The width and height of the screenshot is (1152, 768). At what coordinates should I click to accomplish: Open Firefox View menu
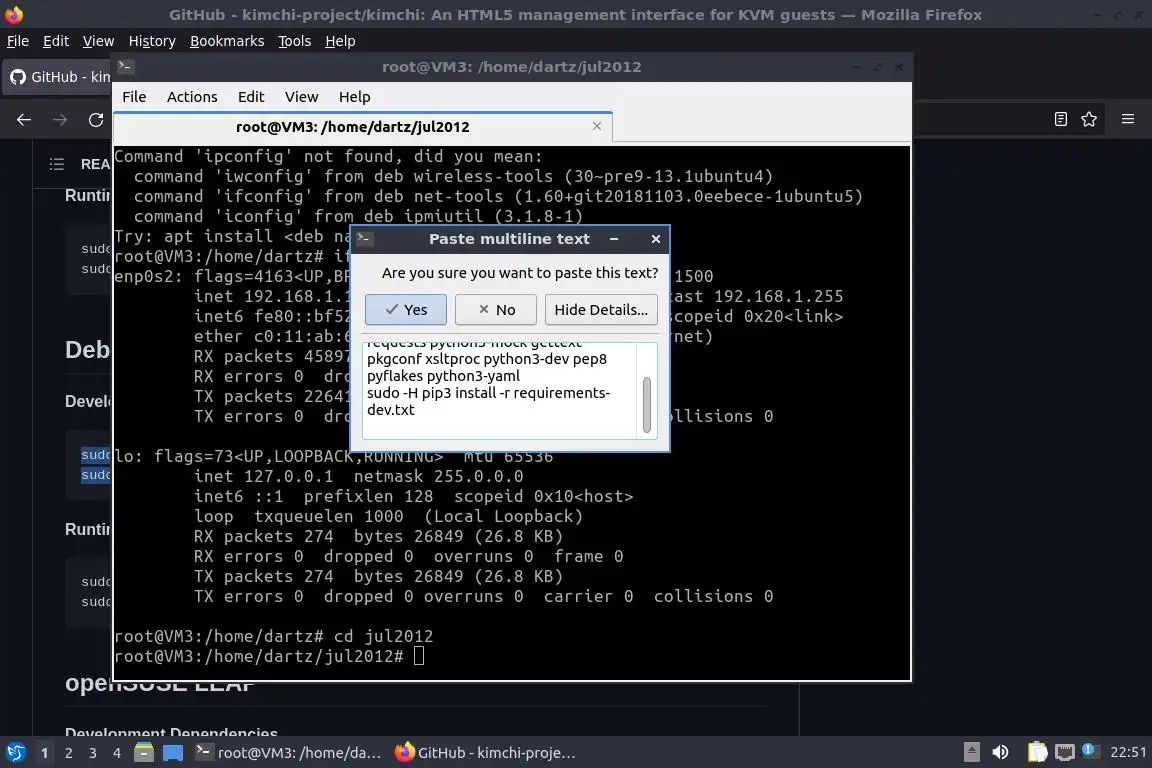(x=98, y=41)
